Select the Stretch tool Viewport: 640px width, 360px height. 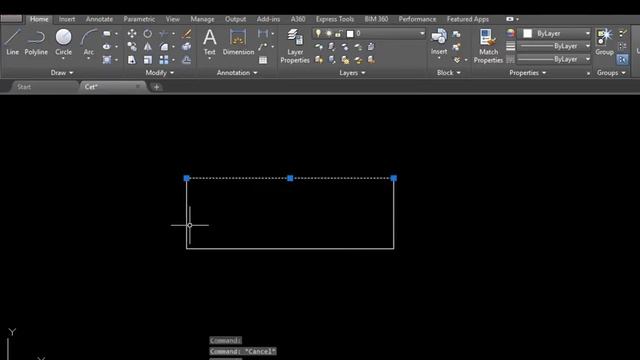click(x=132, y=60)
